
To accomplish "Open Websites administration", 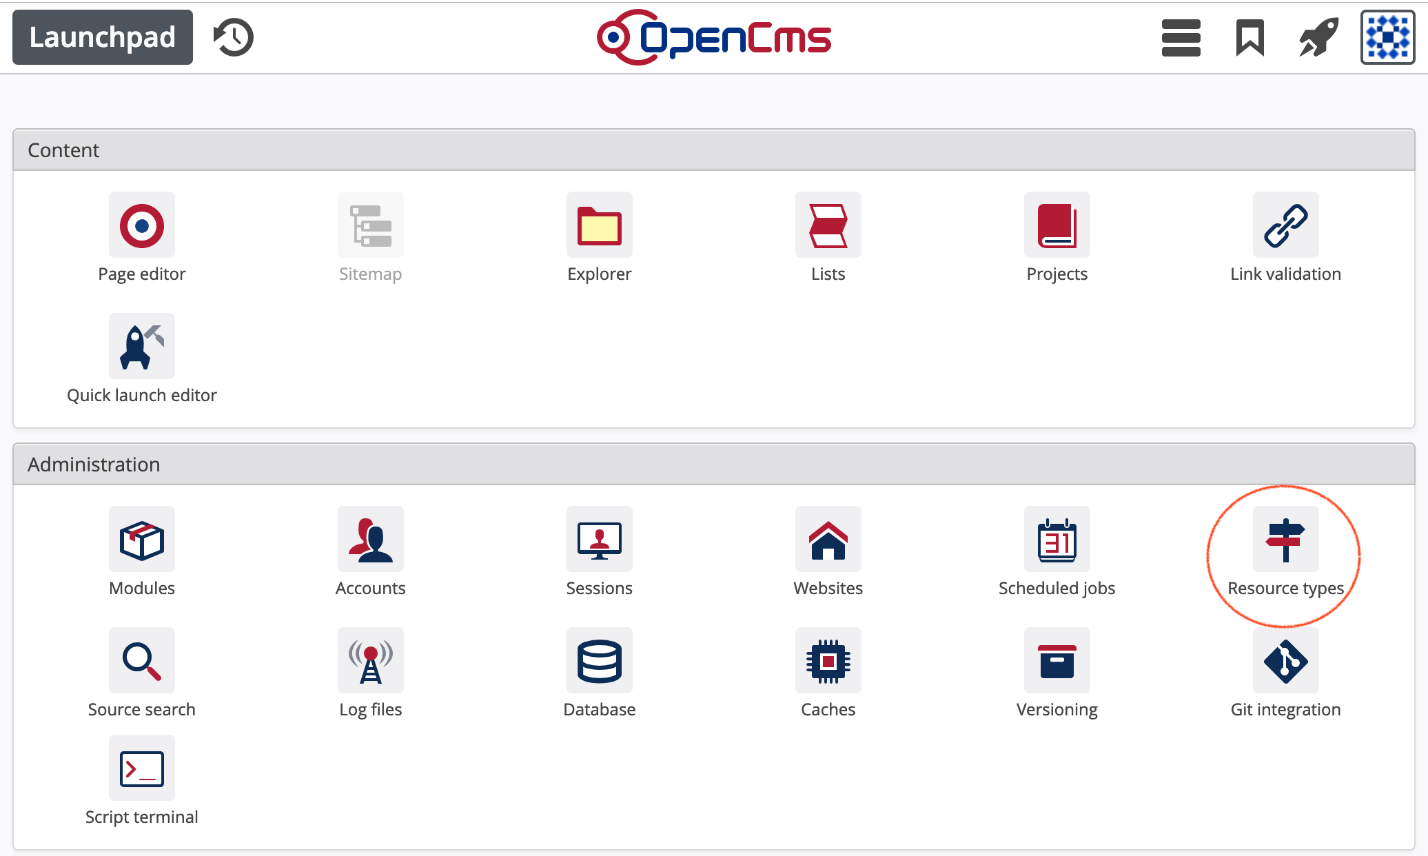I will (x=828, y=540).
